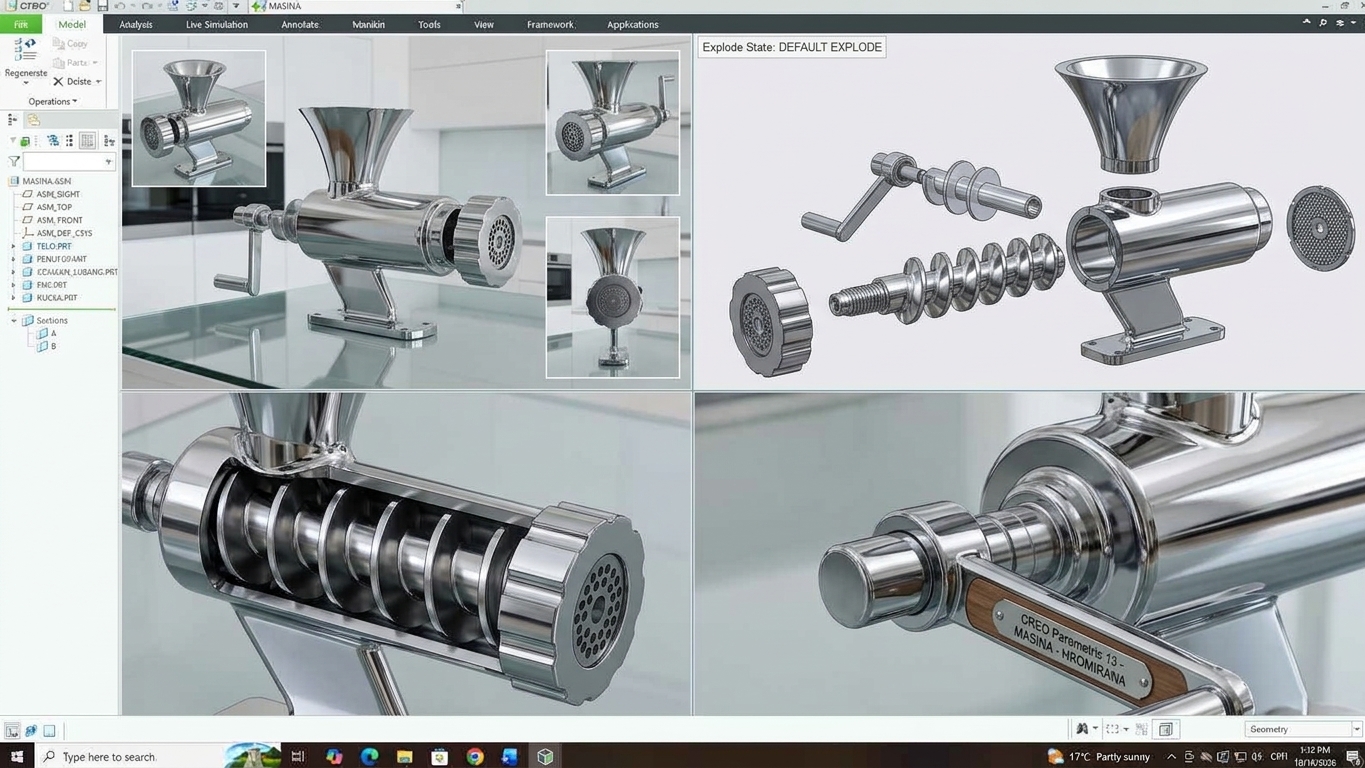Open the Operations group dropdown

pyautogui.click(x=53, y=101)
